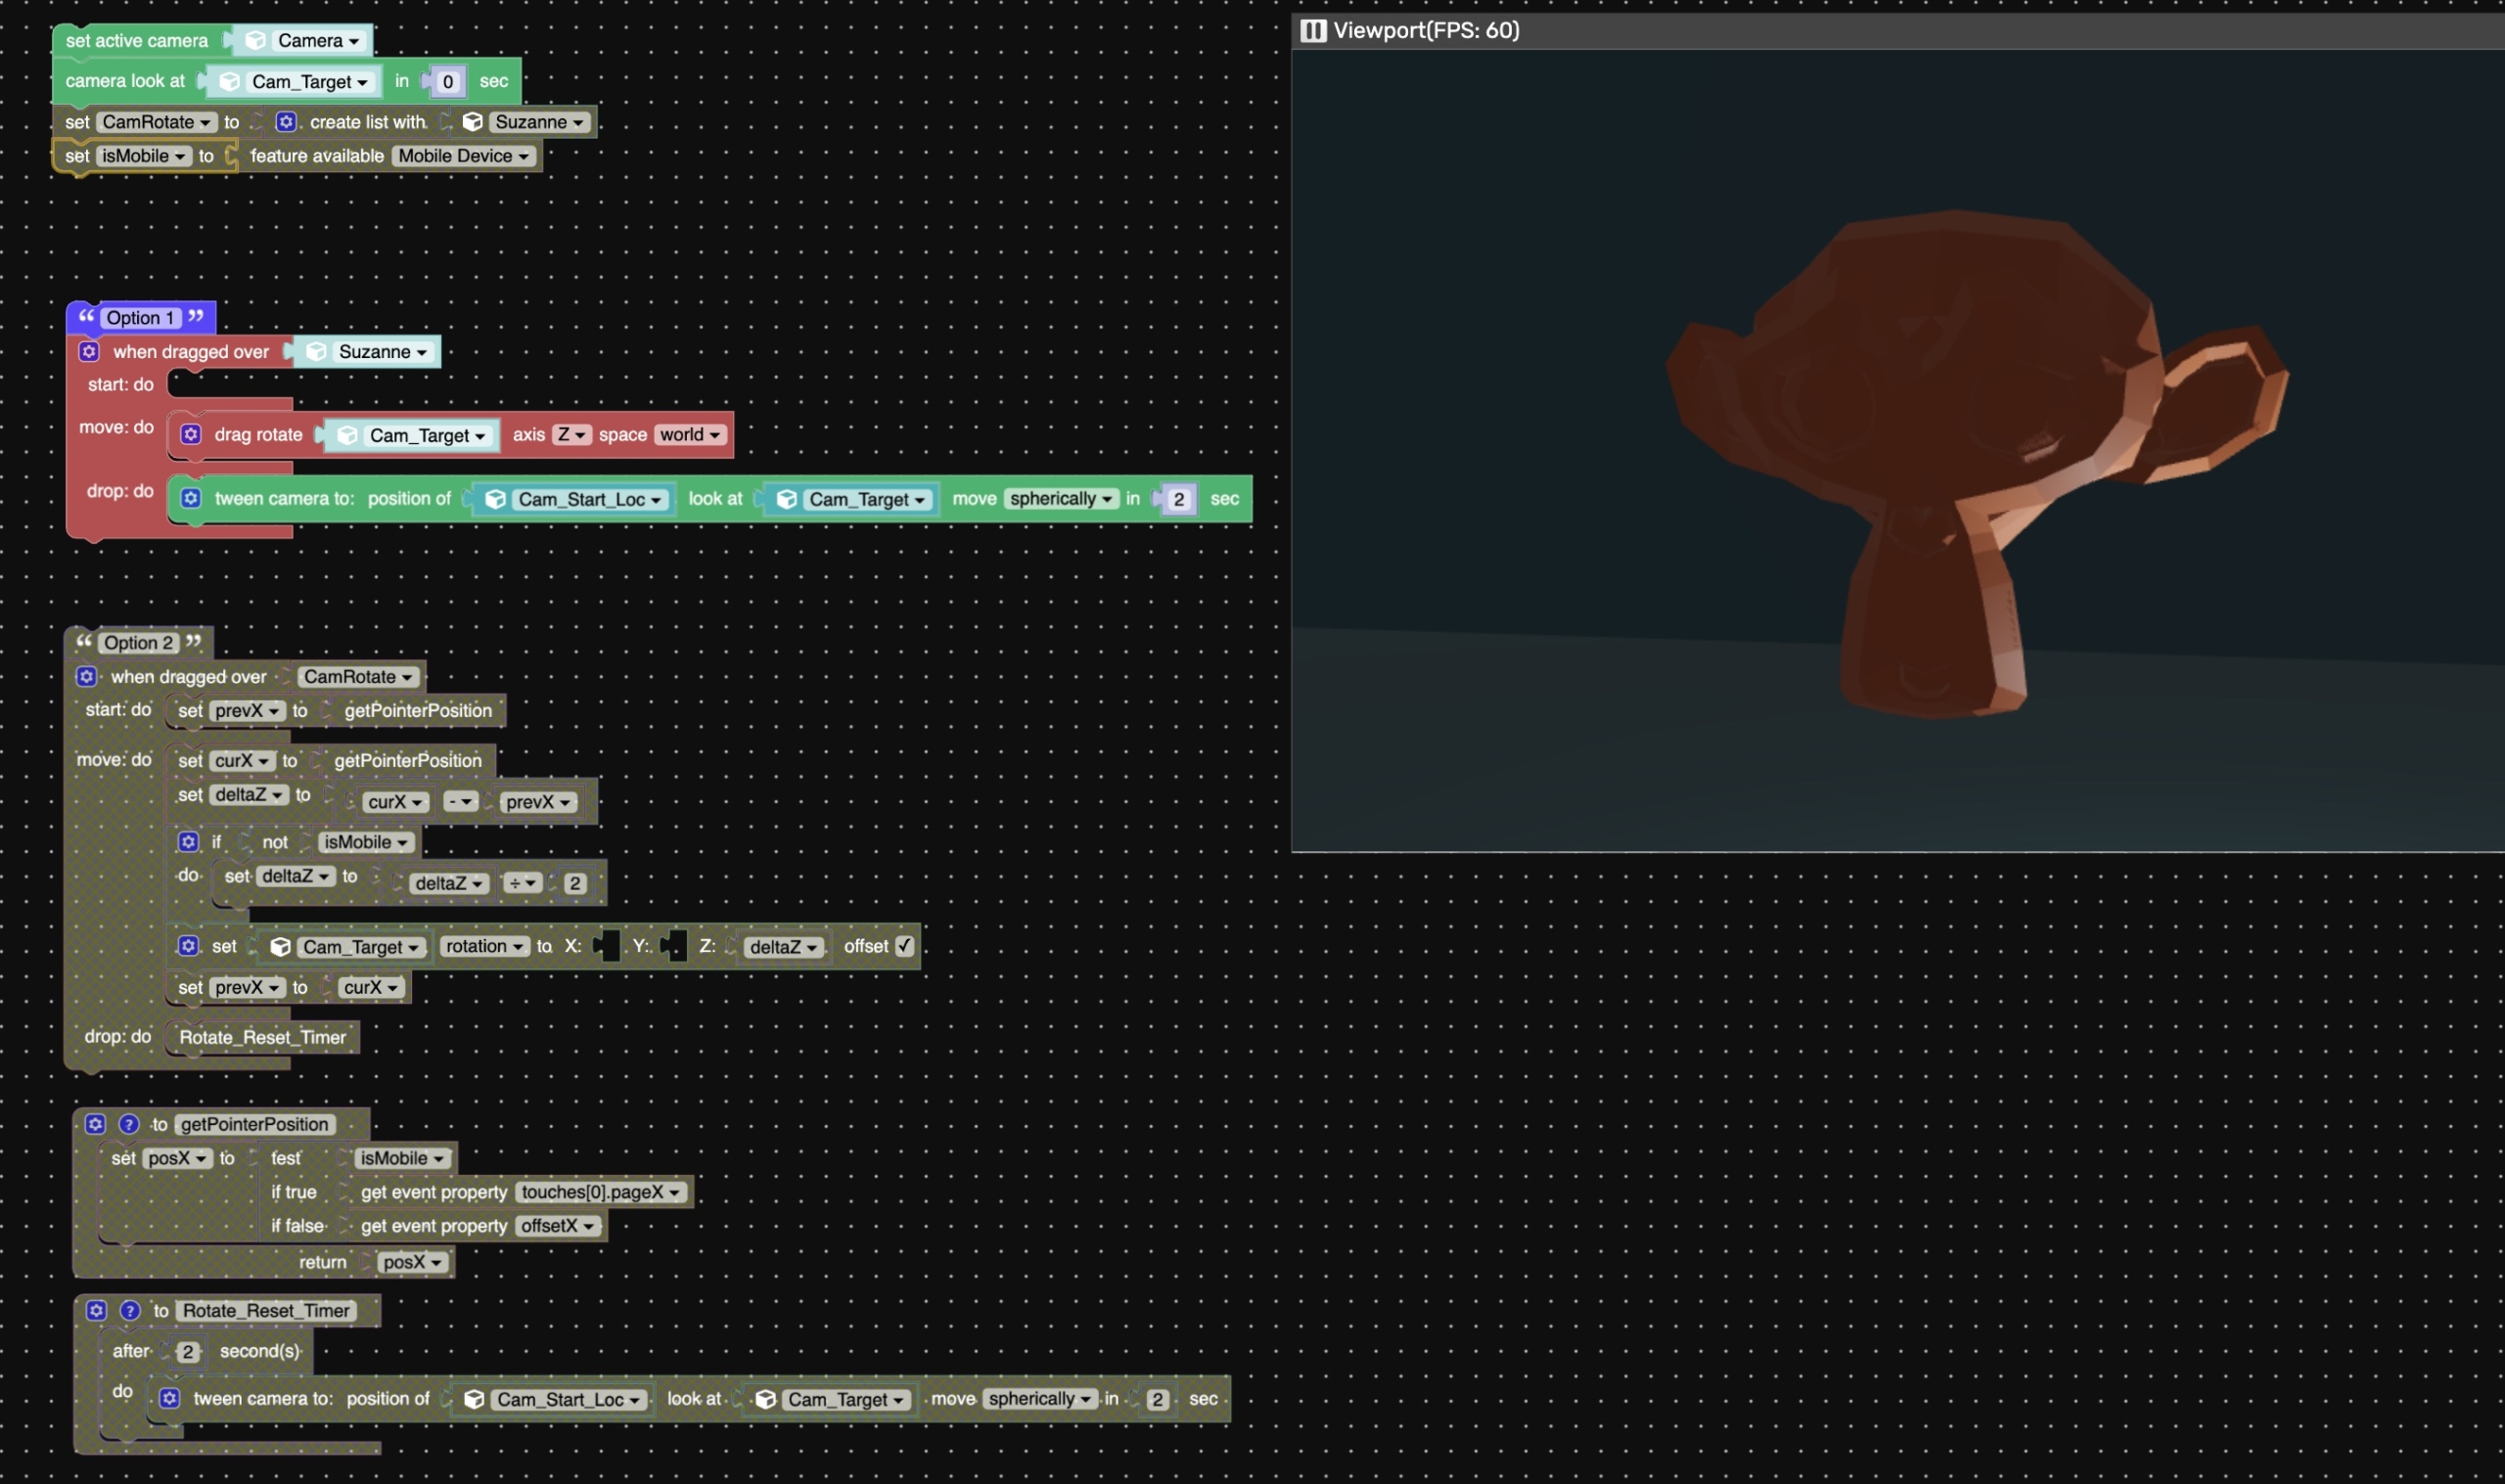Edit the Option 1 comment text

[140, 318]
